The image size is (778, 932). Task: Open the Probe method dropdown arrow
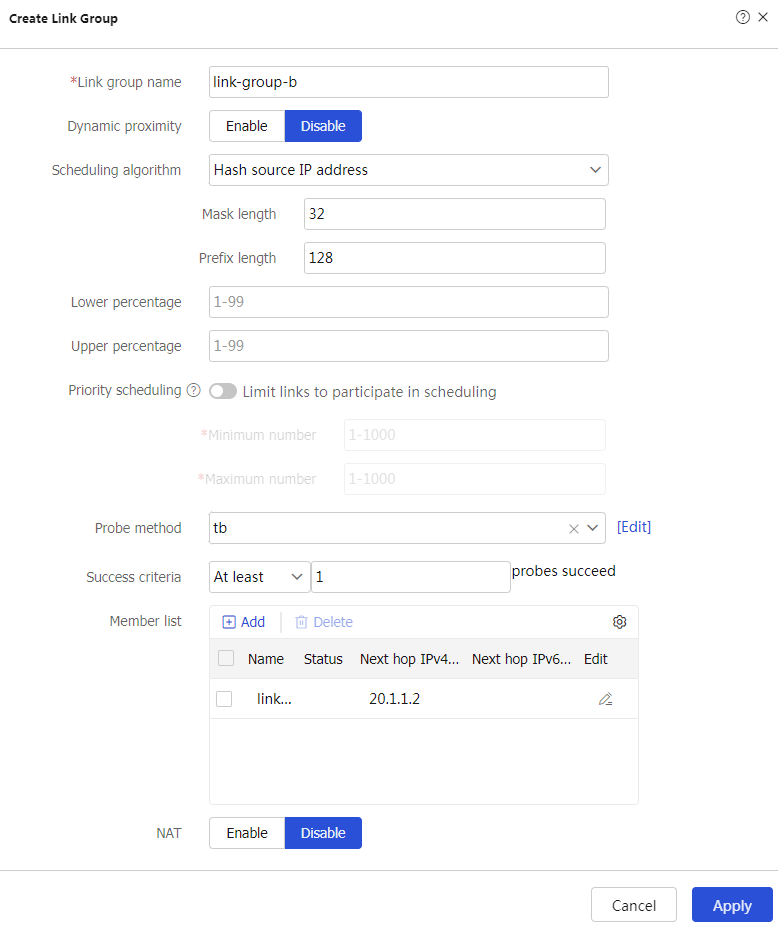pos(593,528)
